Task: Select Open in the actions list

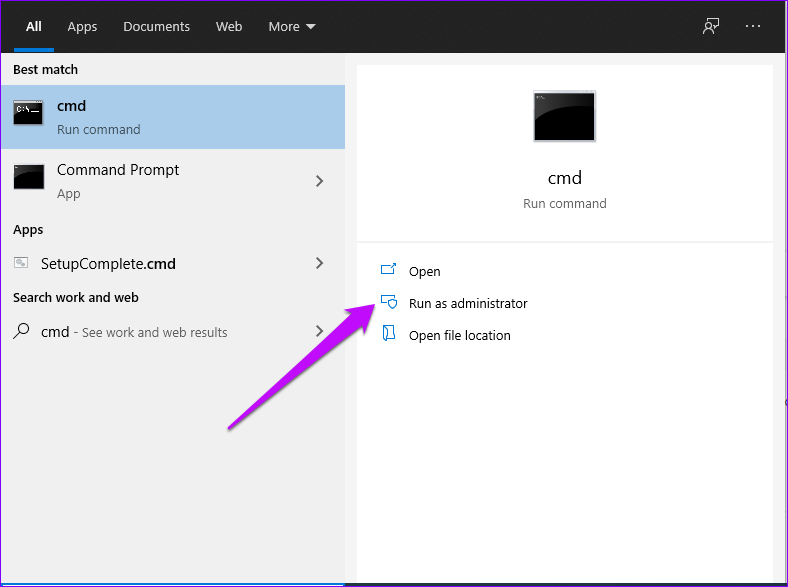Action: pos(424,271)
